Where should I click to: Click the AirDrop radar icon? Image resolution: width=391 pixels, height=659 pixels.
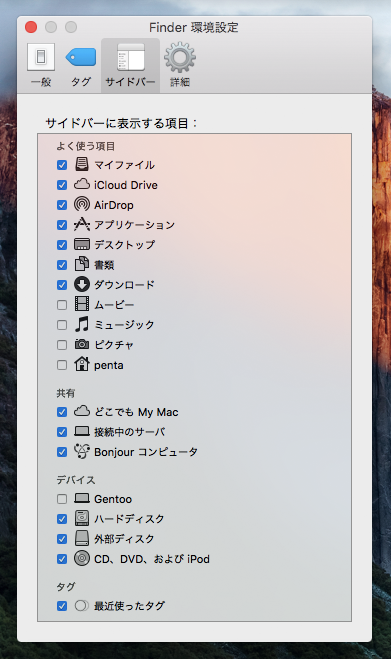coord(82,204)
